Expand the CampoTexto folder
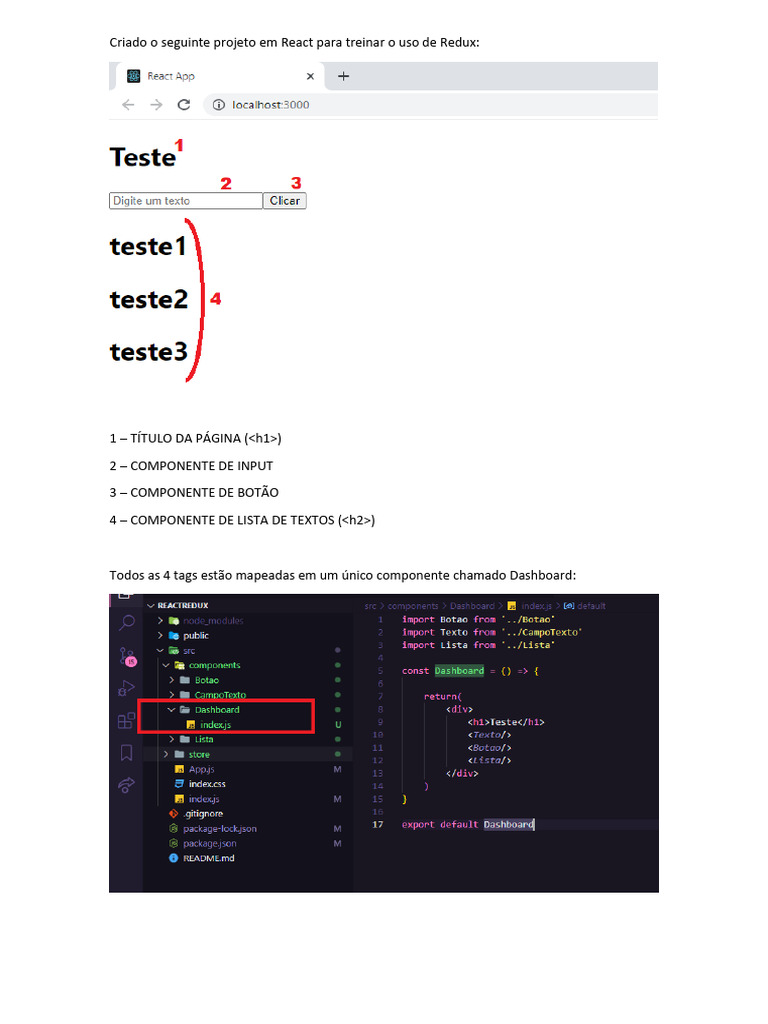 (x=172, y=695)
